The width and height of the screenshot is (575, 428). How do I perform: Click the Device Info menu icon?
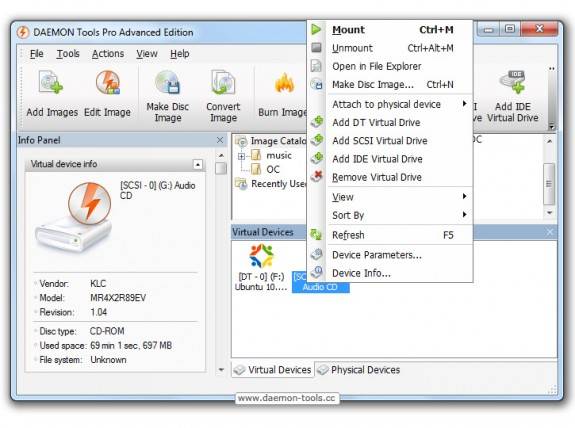[x=316, y=272]
